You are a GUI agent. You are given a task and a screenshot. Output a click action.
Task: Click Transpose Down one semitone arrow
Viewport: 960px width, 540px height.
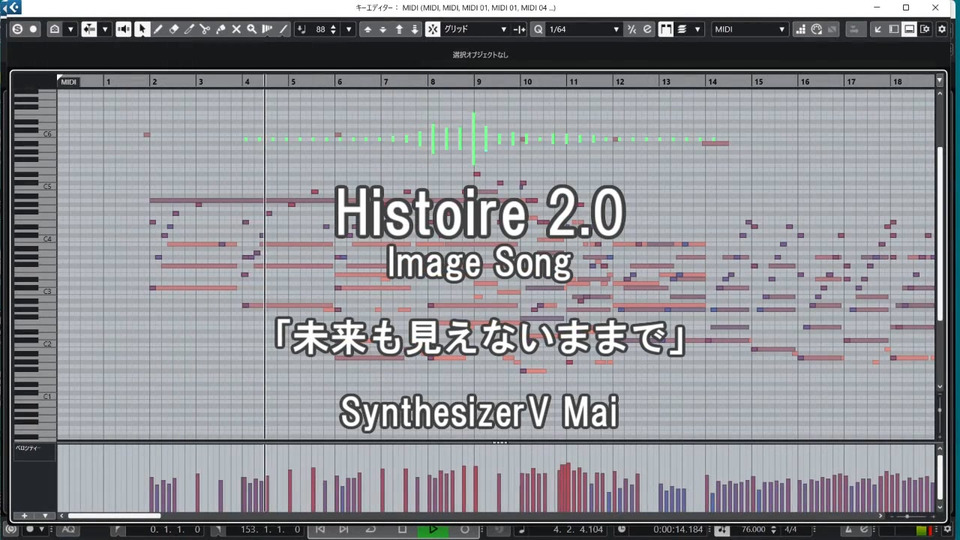(x=383, y=29)
